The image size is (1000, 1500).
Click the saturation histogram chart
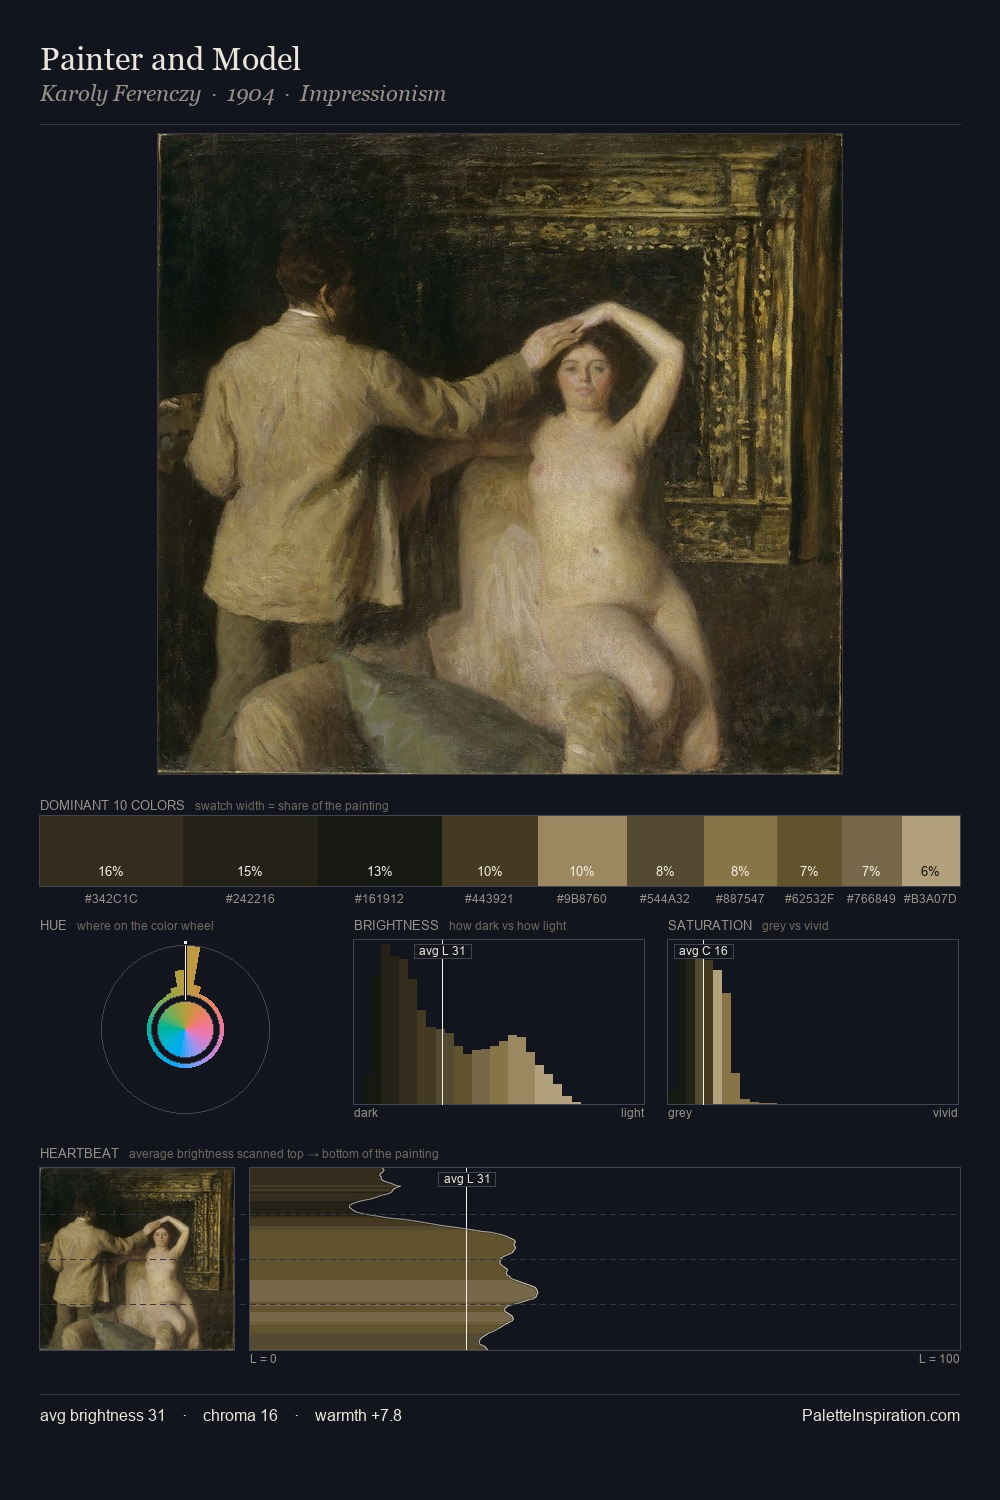point(813,1022)
